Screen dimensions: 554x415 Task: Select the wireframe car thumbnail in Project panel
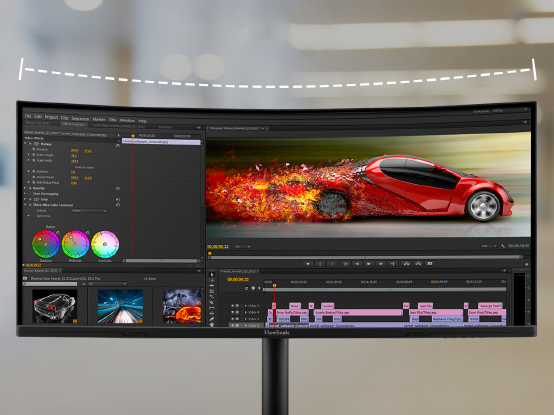pyautogui.click(x=55, y=306)
